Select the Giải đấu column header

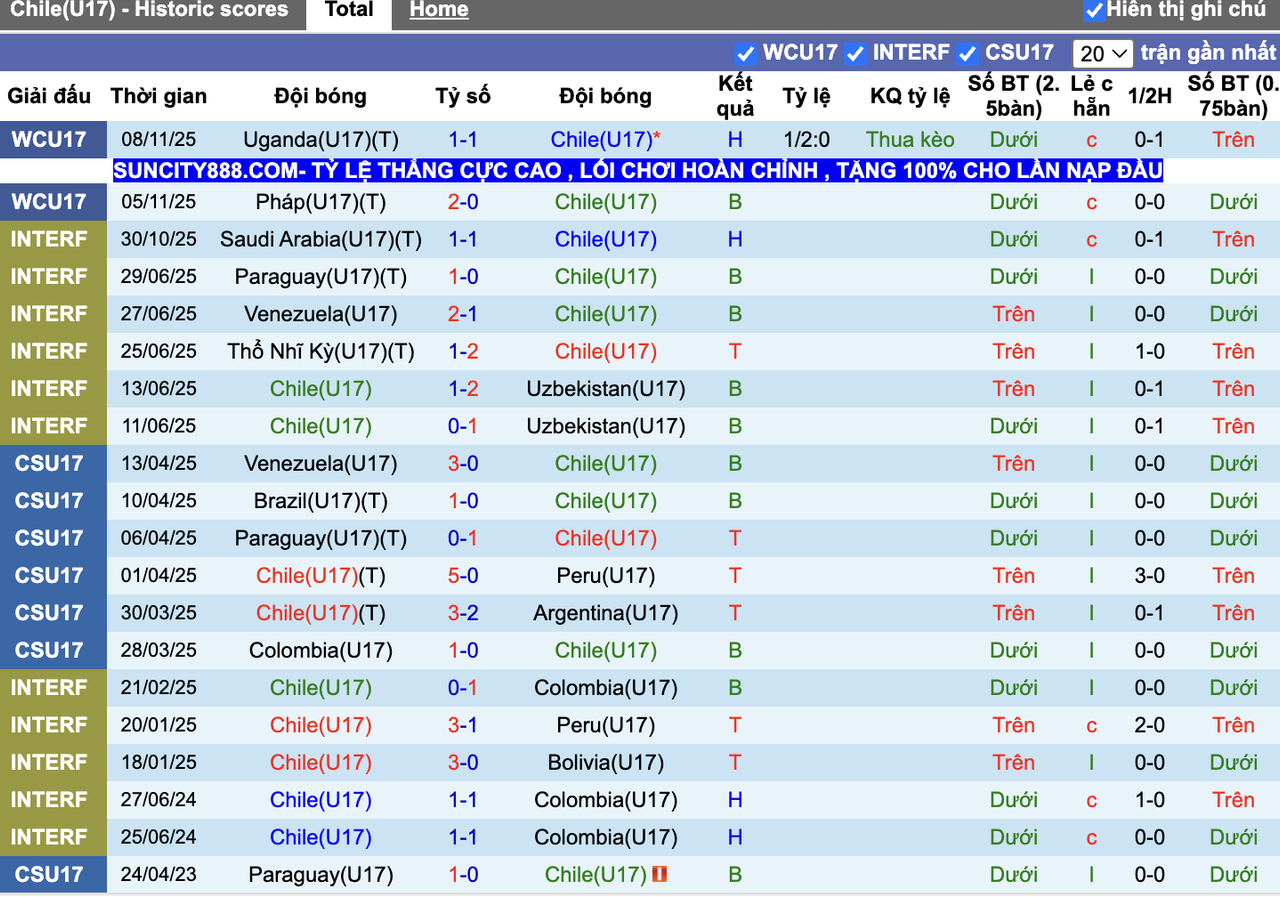pyautogui.click(x=49, y=96)
